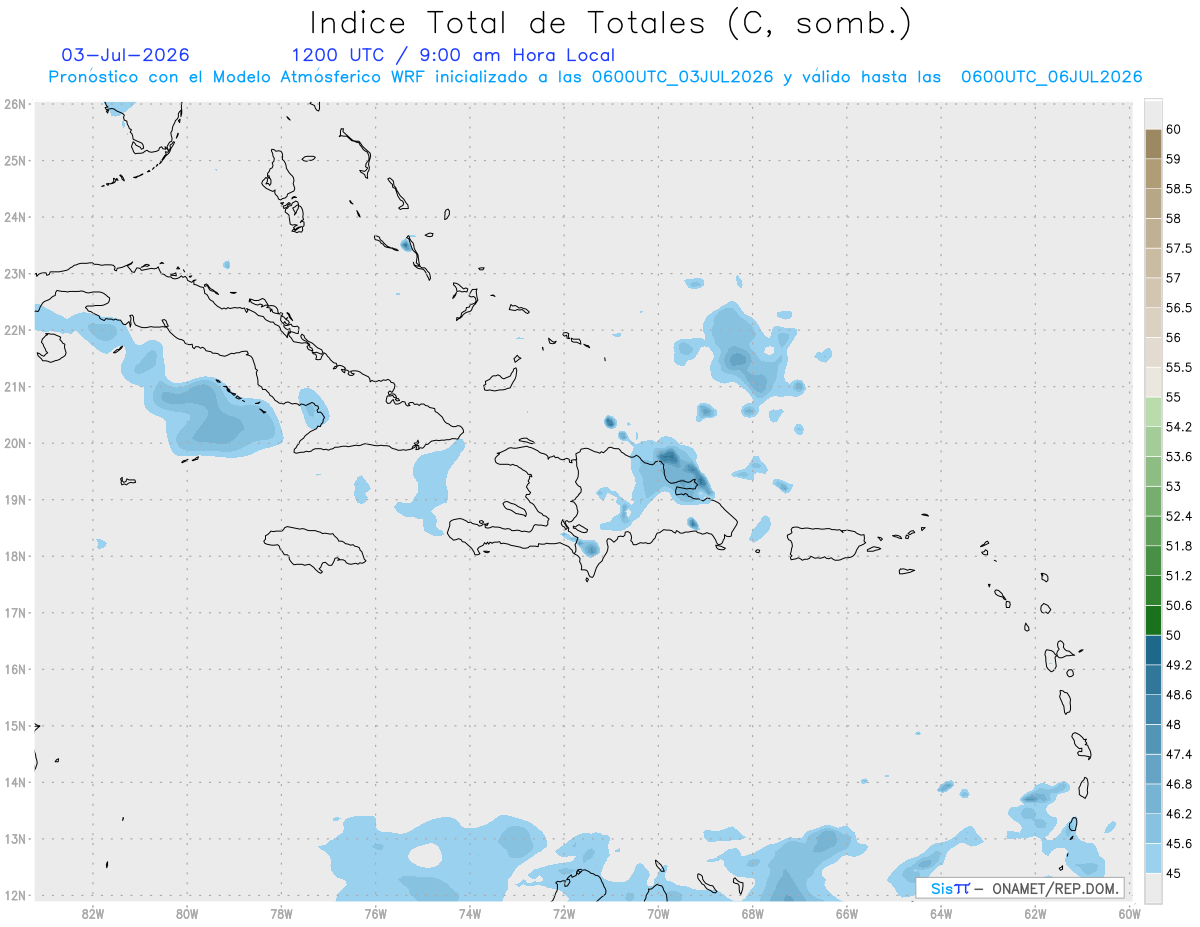Screen dimensions: 1200x927
Task: Click the legend value 50.6
Action: pos(1179,605)
